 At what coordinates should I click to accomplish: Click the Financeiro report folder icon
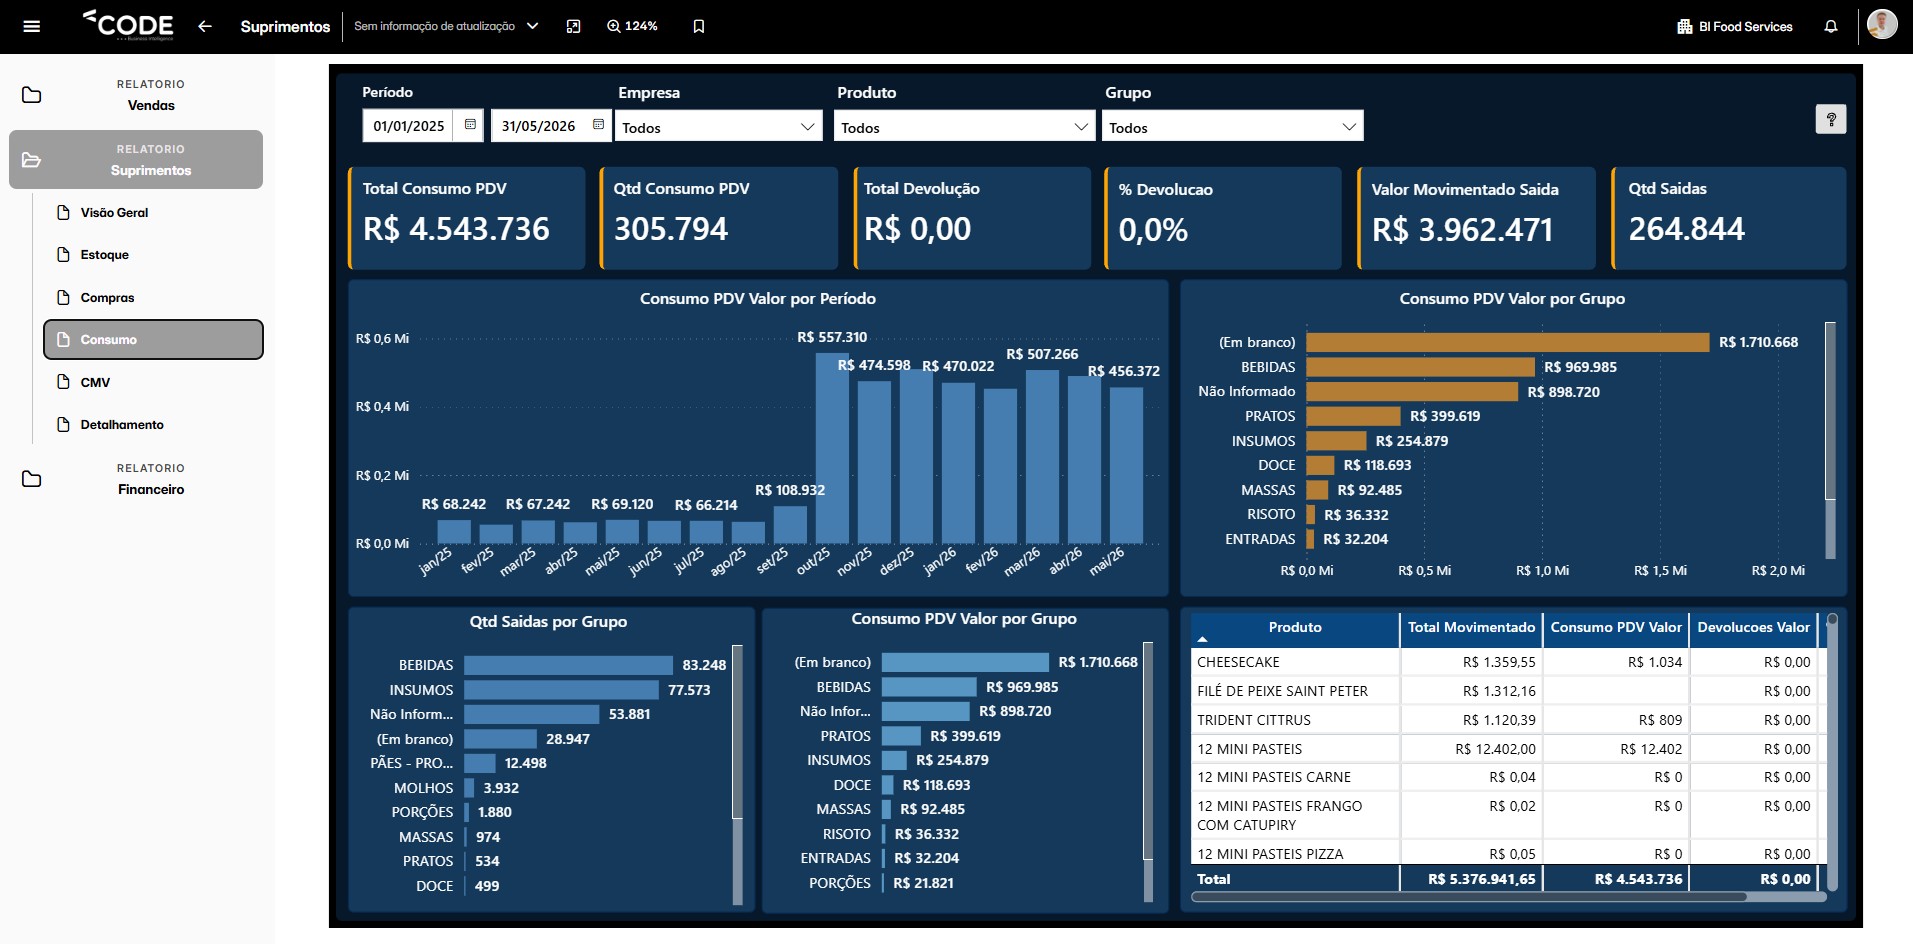point(32,479)
